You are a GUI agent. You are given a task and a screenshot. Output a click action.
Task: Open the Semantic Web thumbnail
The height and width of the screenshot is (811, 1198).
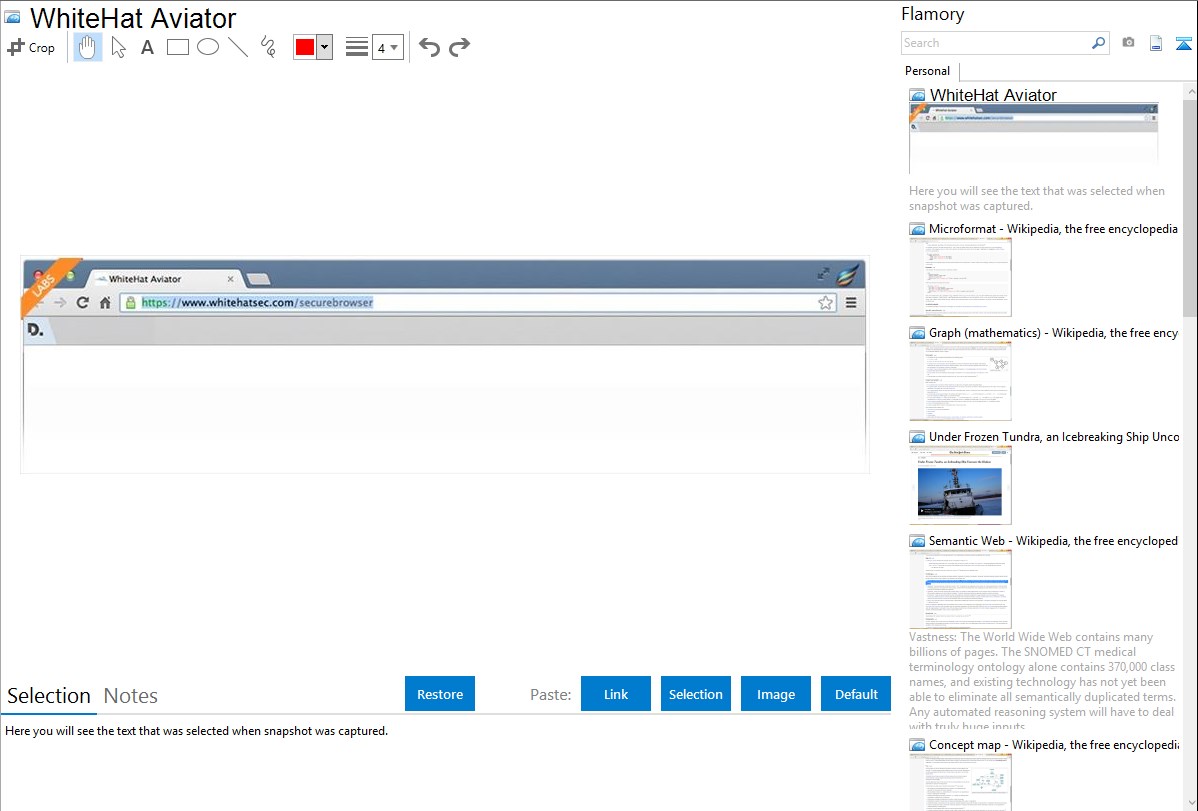[960, 589]
